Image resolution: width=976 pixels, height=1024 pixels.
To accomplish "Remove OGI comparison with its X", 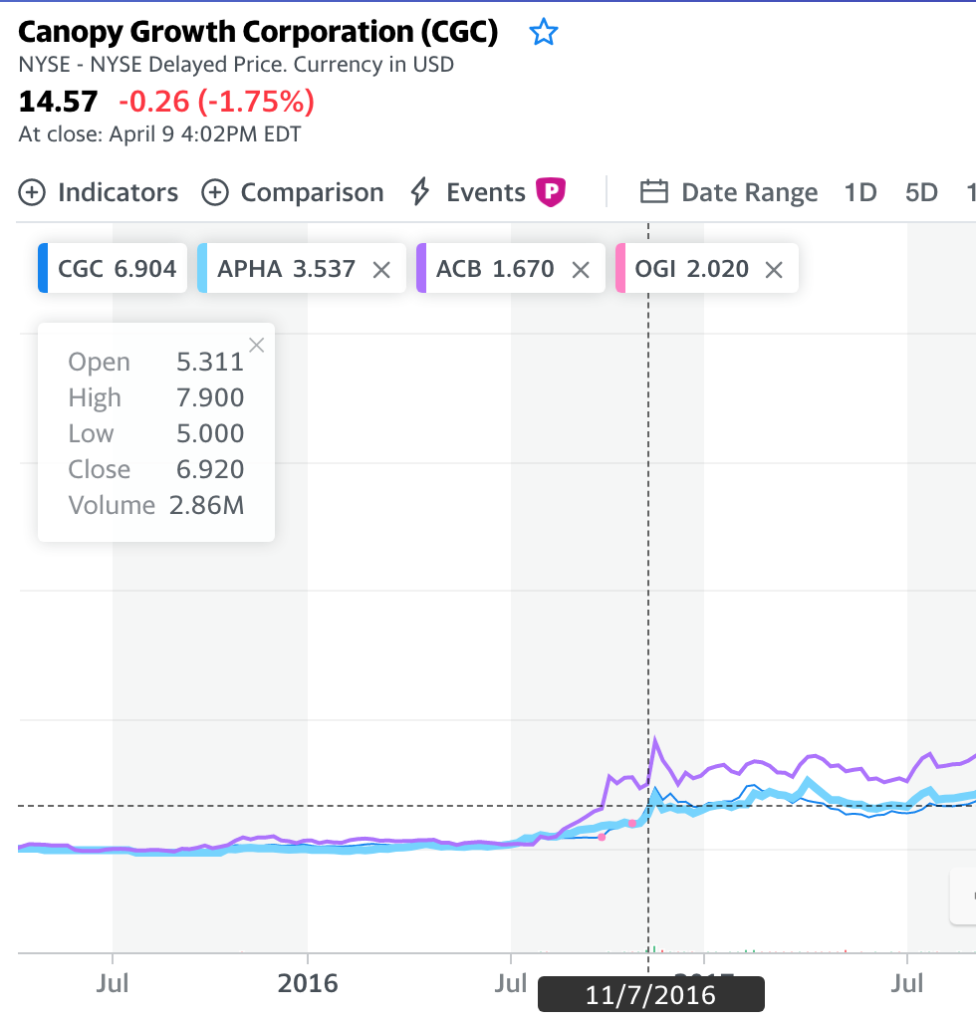I will click(x=774, y=270).
